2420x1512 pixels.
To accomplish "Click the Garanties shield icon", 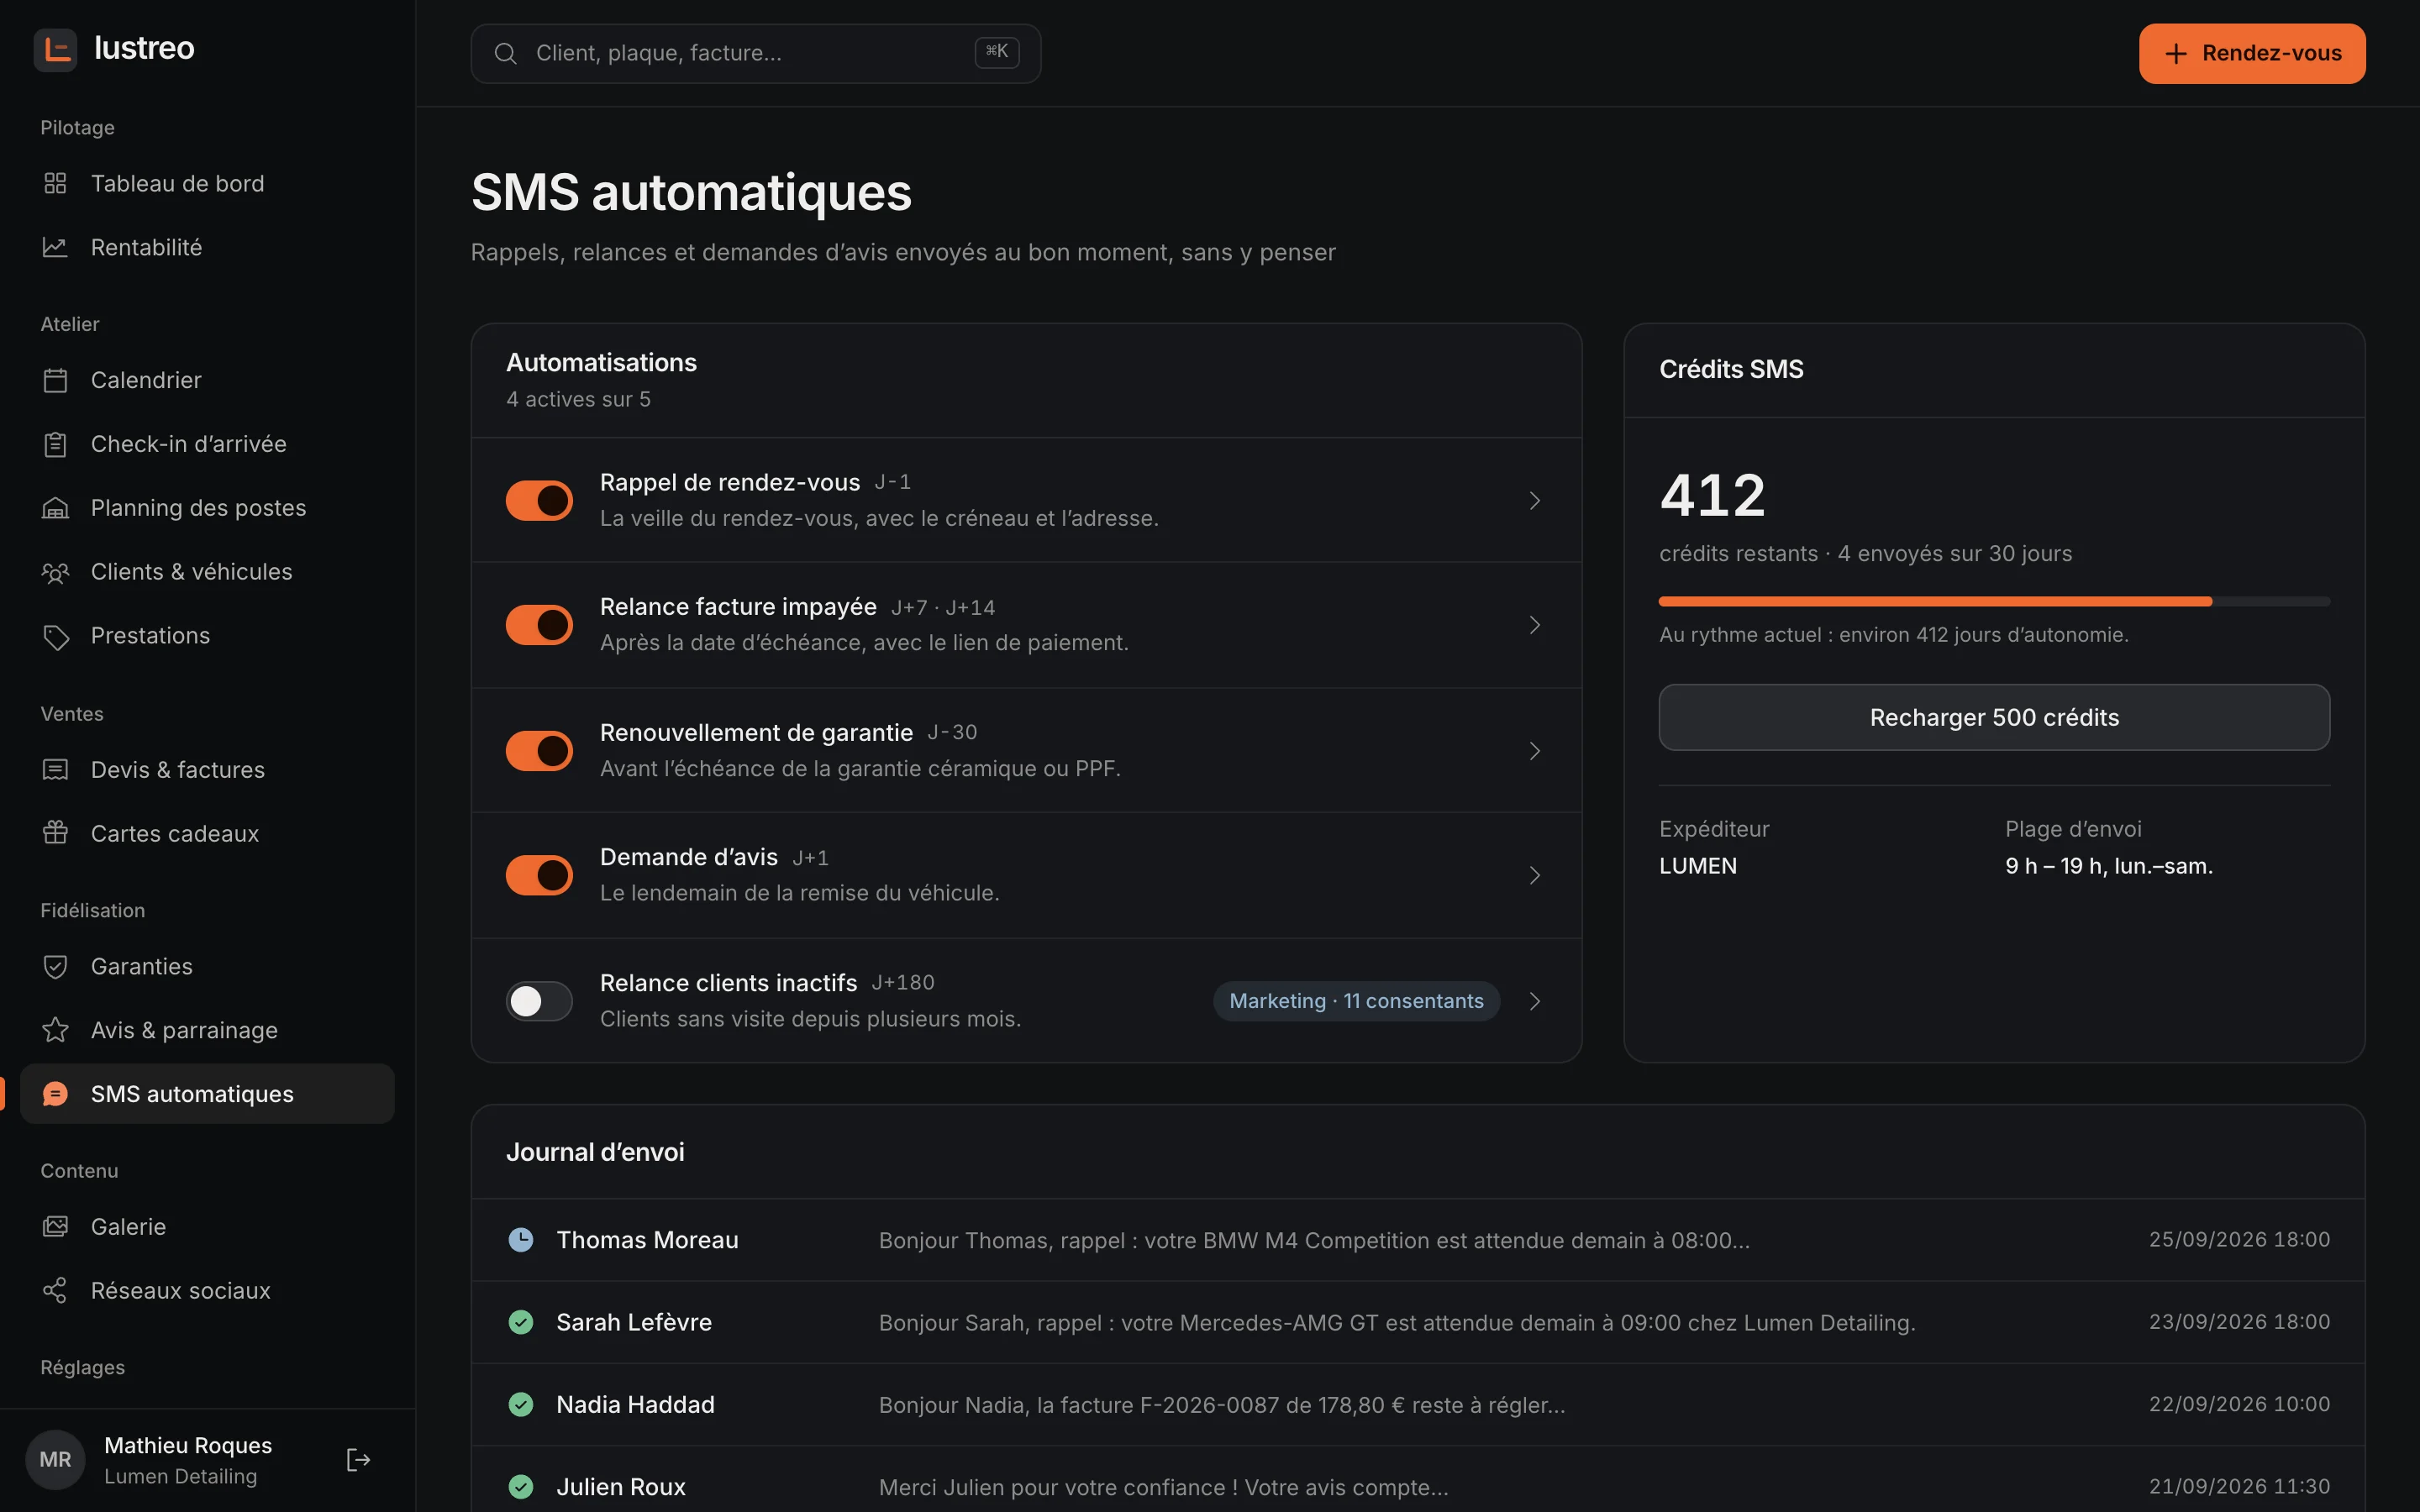I will coord(55,967).
